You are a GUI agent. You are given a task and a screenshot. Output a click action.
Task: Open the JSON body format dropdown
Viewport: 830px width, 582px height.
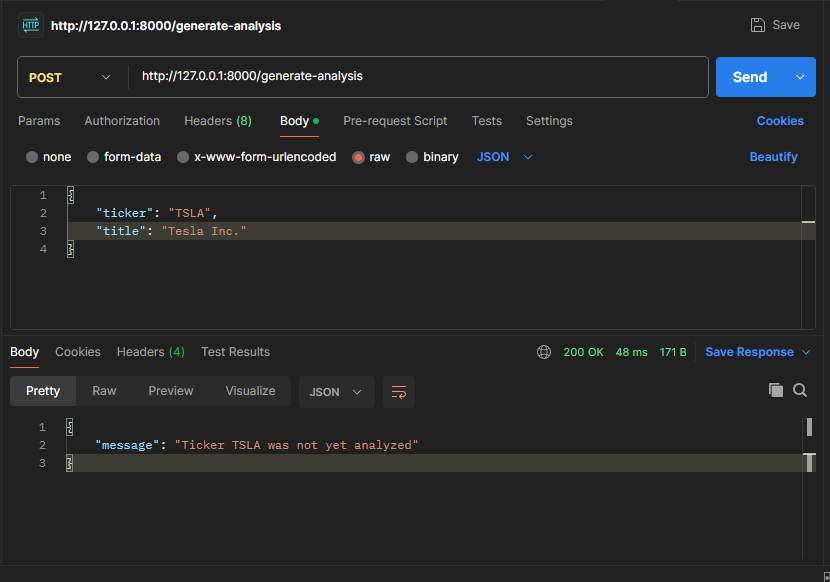499,157
